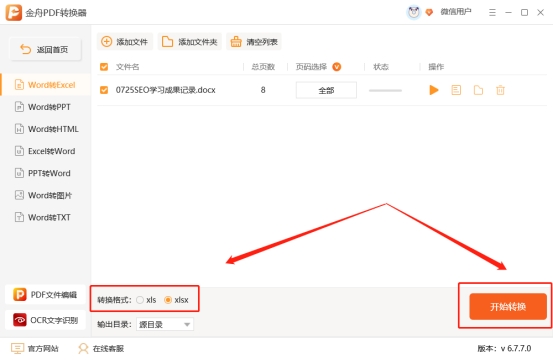This screenshot has width=553, height=360.
Task: Click the 开始转换 button
Action: 508,306
